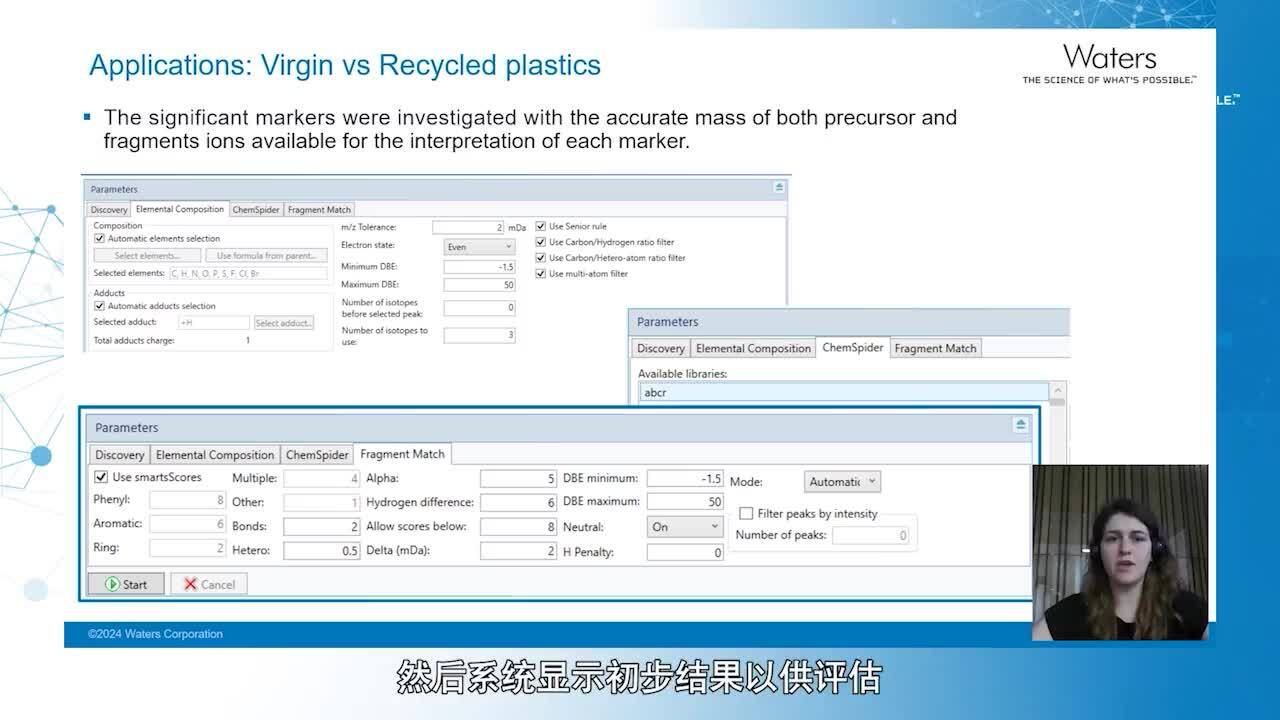The height and width of the screenshot is (720, 1280).
Task: Select the abcr library entry
Action: tap(844, 393)
